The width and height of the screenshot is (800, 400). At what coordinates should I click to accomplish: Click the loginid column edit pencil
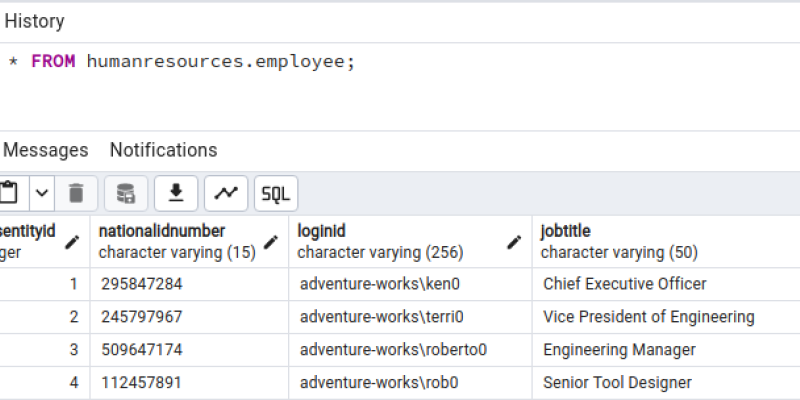coord(514,242)
